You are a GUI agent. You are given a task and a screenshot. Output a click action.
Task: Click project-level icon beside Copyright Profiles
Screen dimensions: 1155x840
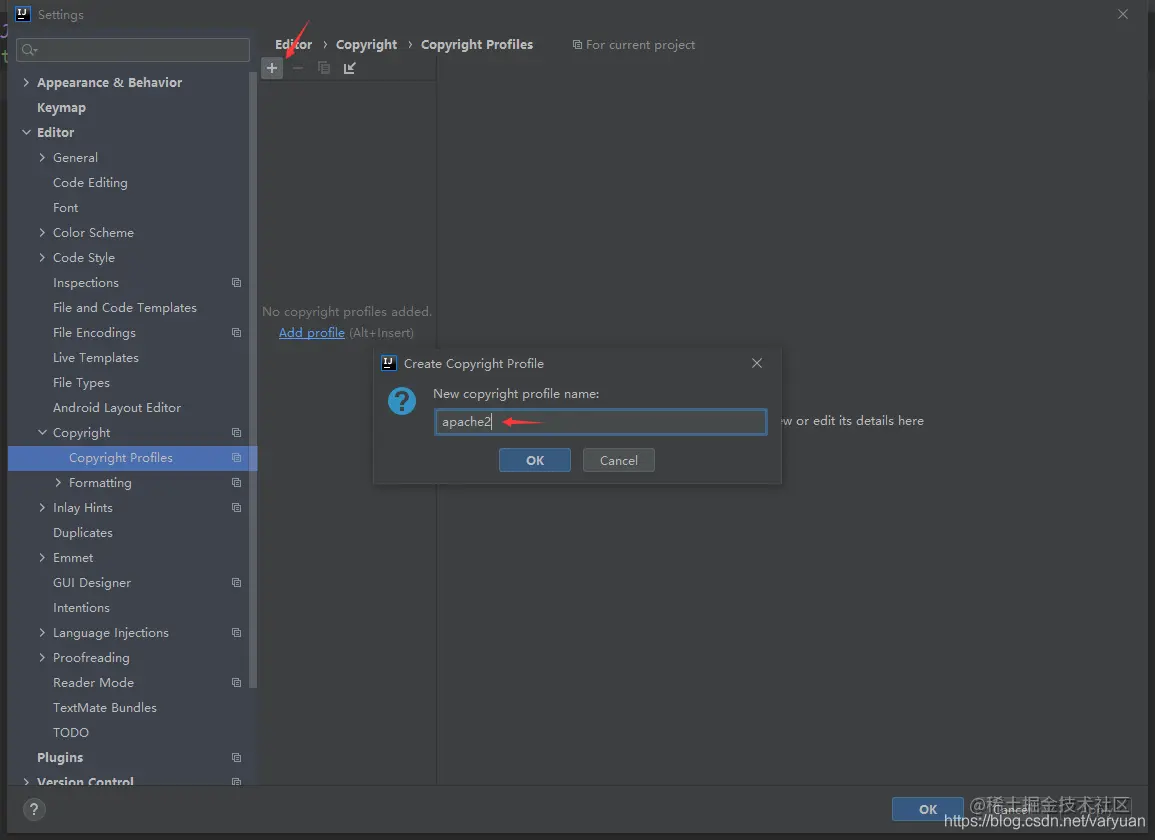[x=236, y=458]
